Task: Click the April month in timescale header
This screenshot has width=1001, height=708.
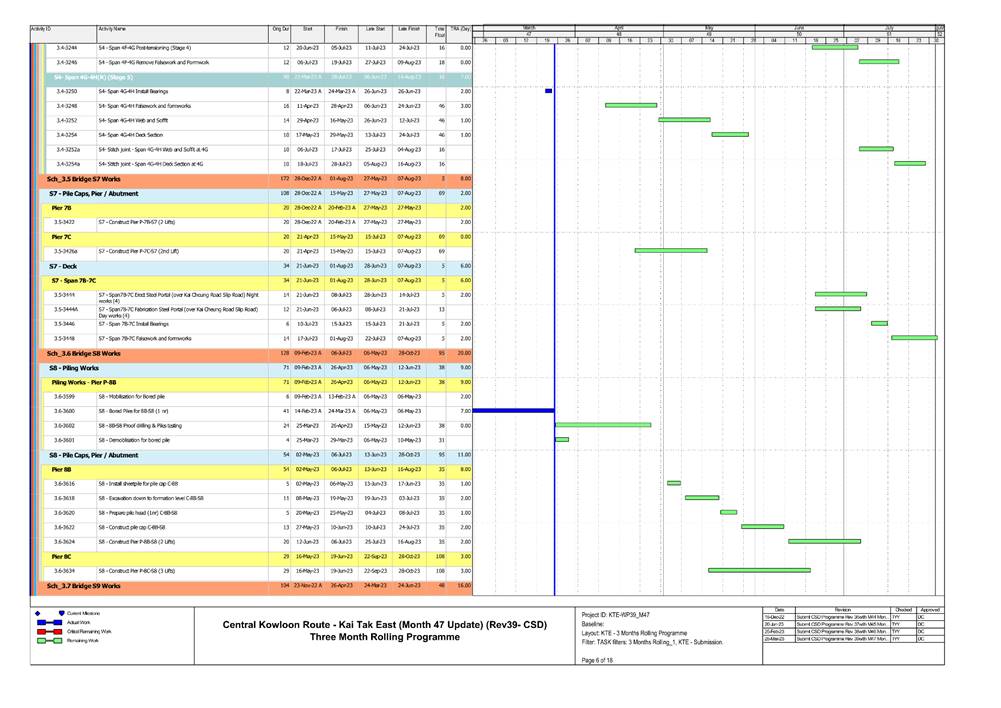Action: (x=619, y=27)
